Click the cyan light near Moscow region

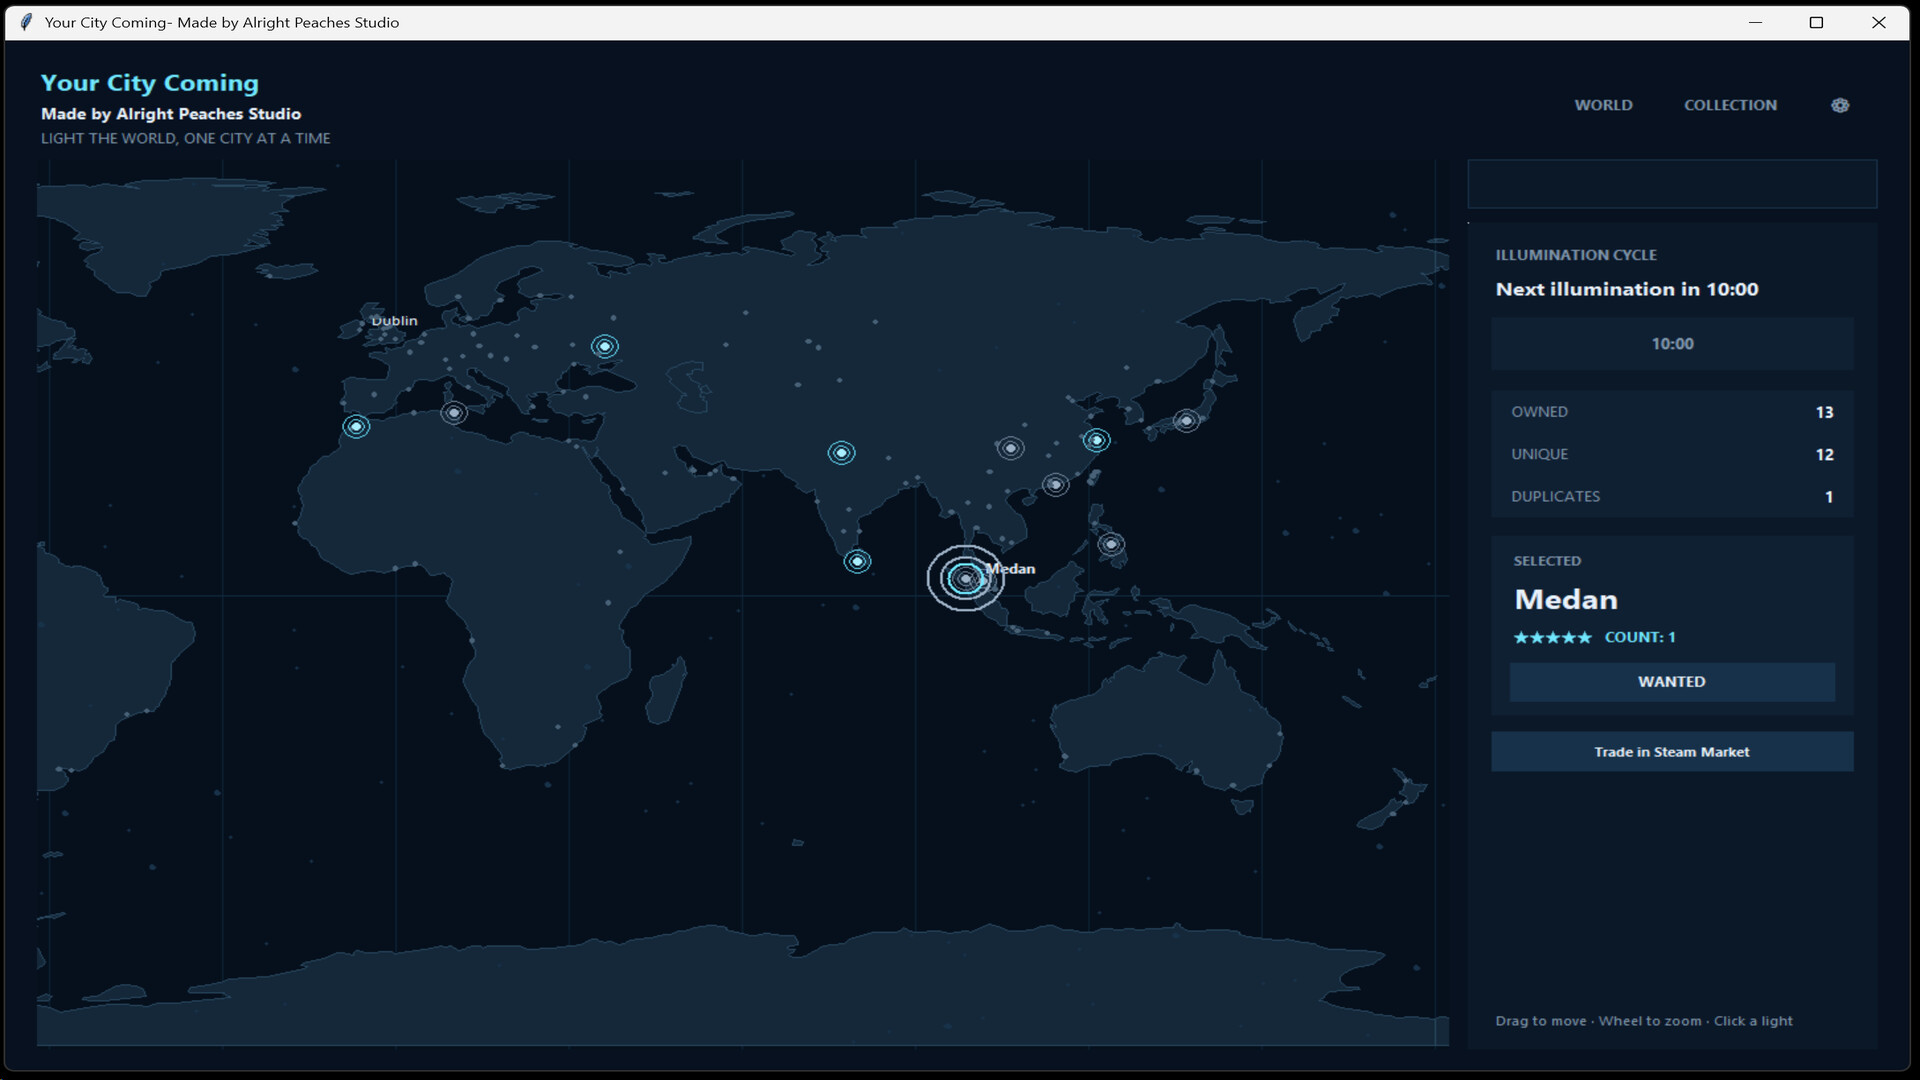pos(604,346)
